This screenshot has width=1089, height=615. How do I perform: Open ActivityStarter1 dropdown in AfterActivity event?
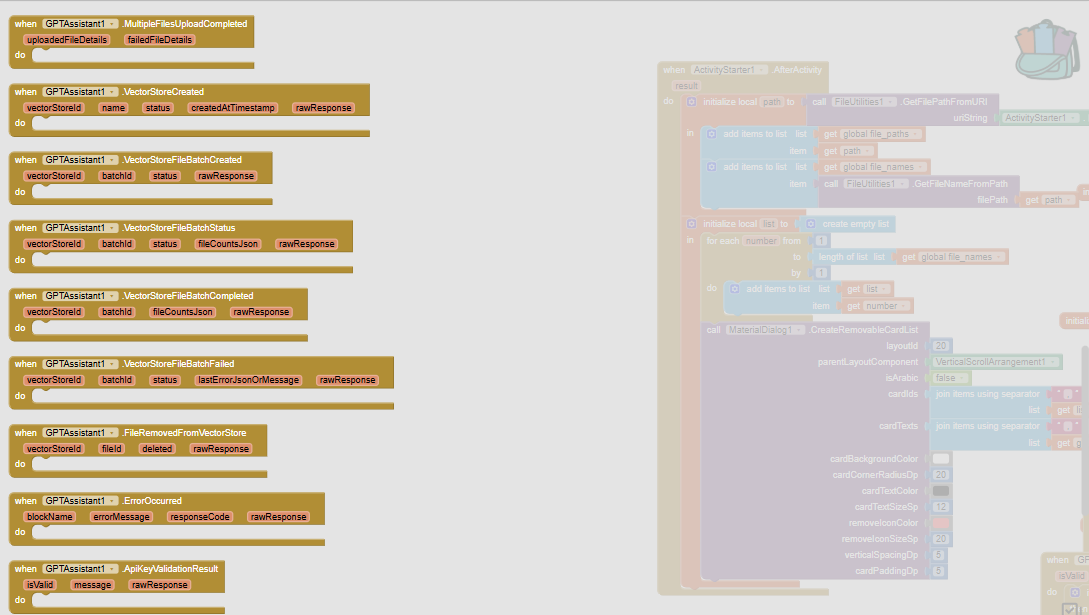pyautogui.click(x=762, y=70)
